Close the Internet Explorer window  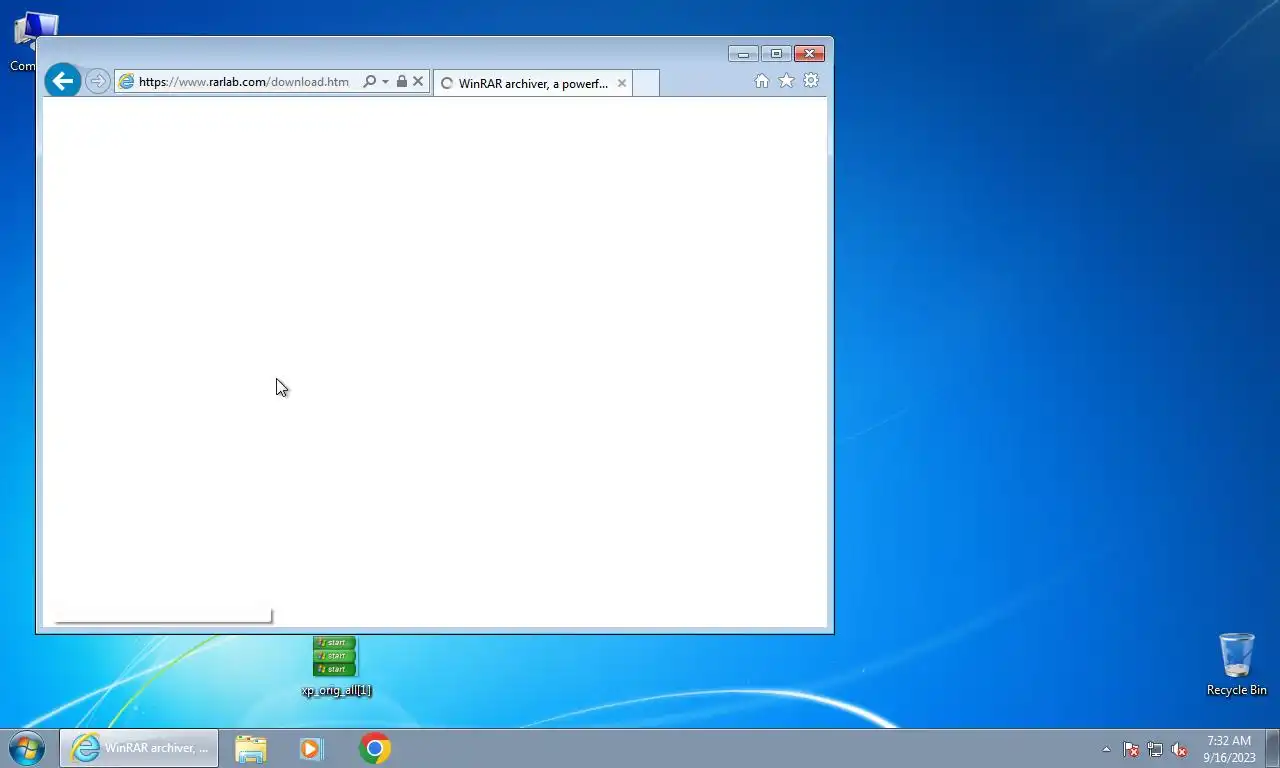[x=809, y=54]
